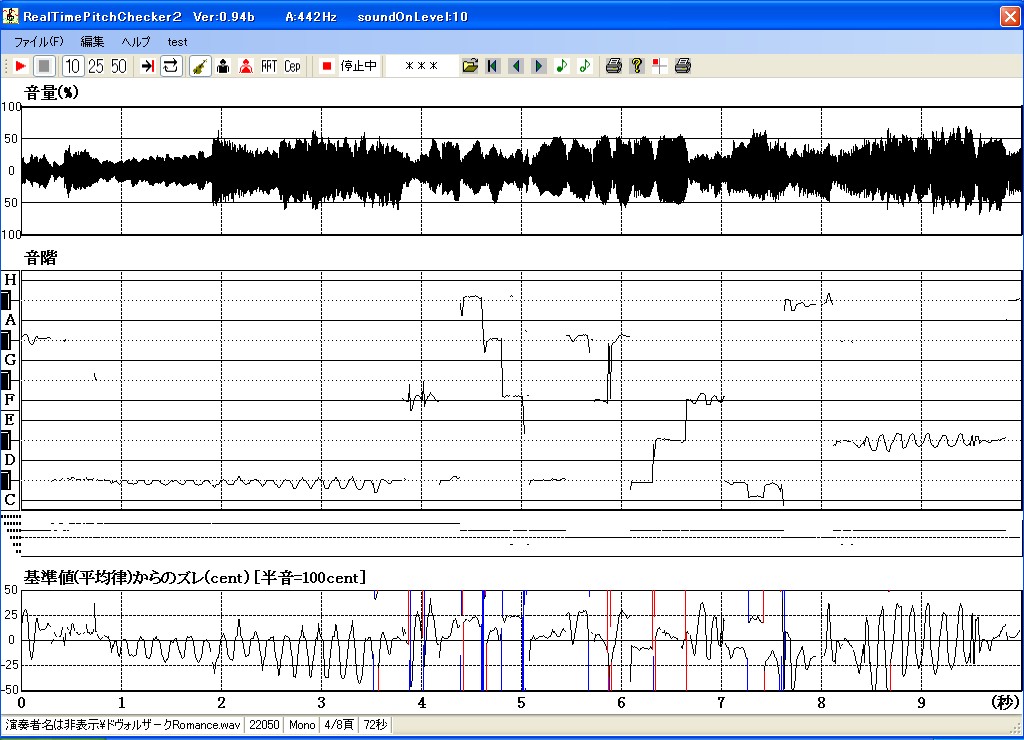The width and height of the screenshot is (1024, 740).
Task: Select the red-dressed woman voice icon
Action: click(246, 66)
